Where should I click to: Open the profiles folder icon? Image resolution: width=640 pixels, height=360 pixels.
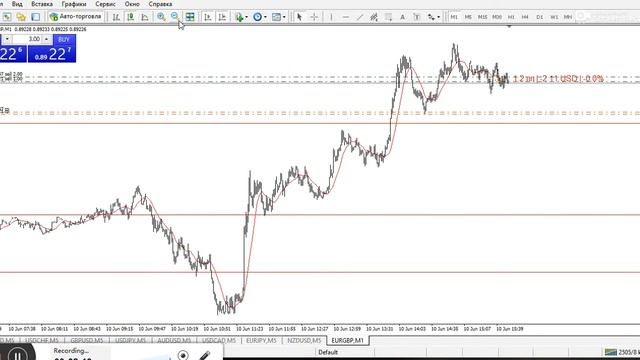coord(21,17)
